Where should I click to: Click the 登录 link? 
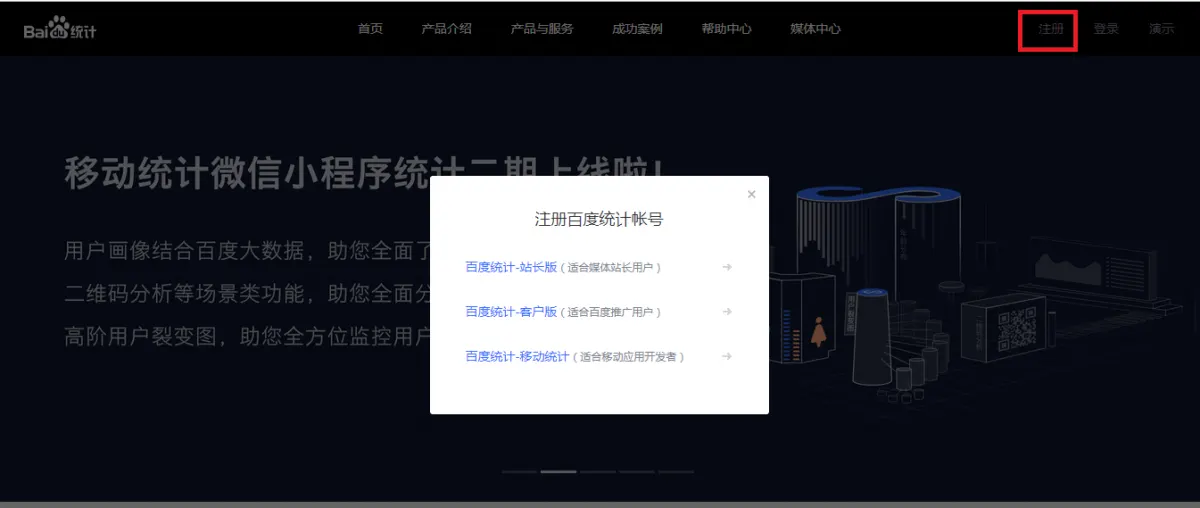1106,29
